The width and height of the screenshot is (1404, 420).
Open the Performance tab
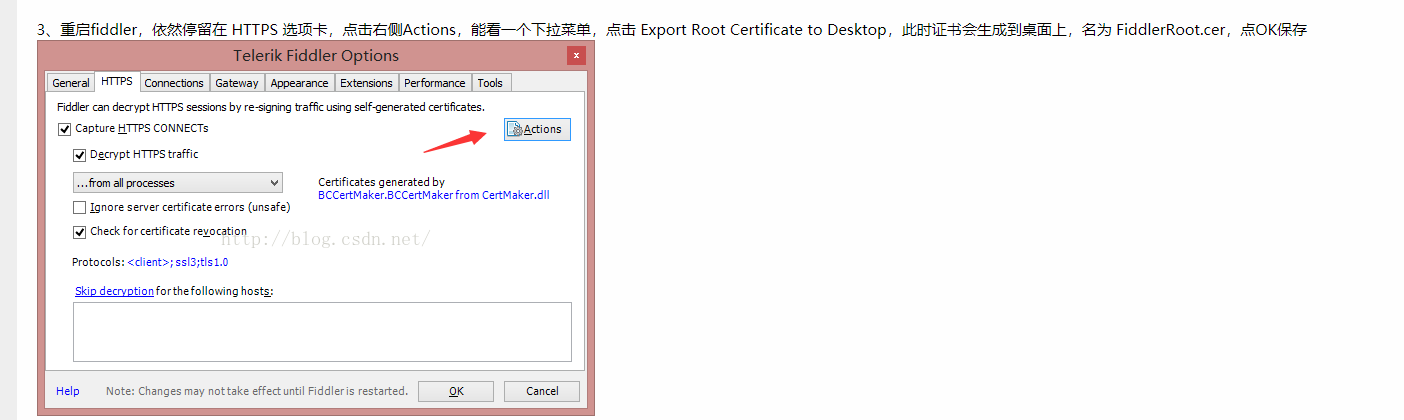435,83
